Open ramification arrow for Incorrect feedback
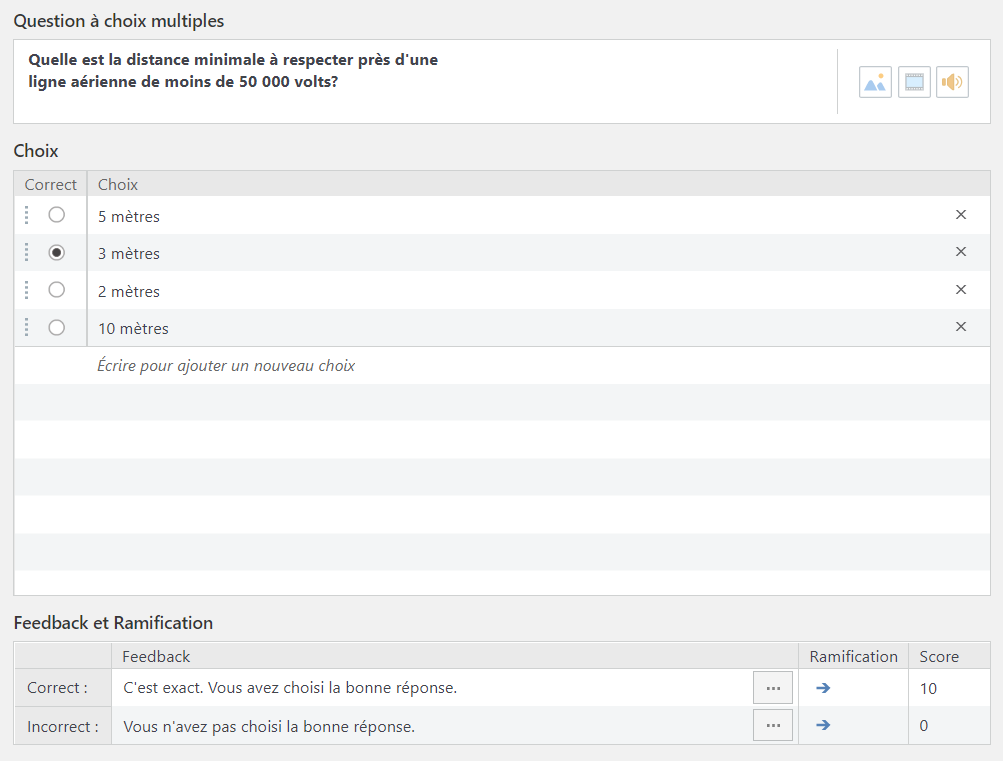 pyautogui.click(x=823, y=725)
